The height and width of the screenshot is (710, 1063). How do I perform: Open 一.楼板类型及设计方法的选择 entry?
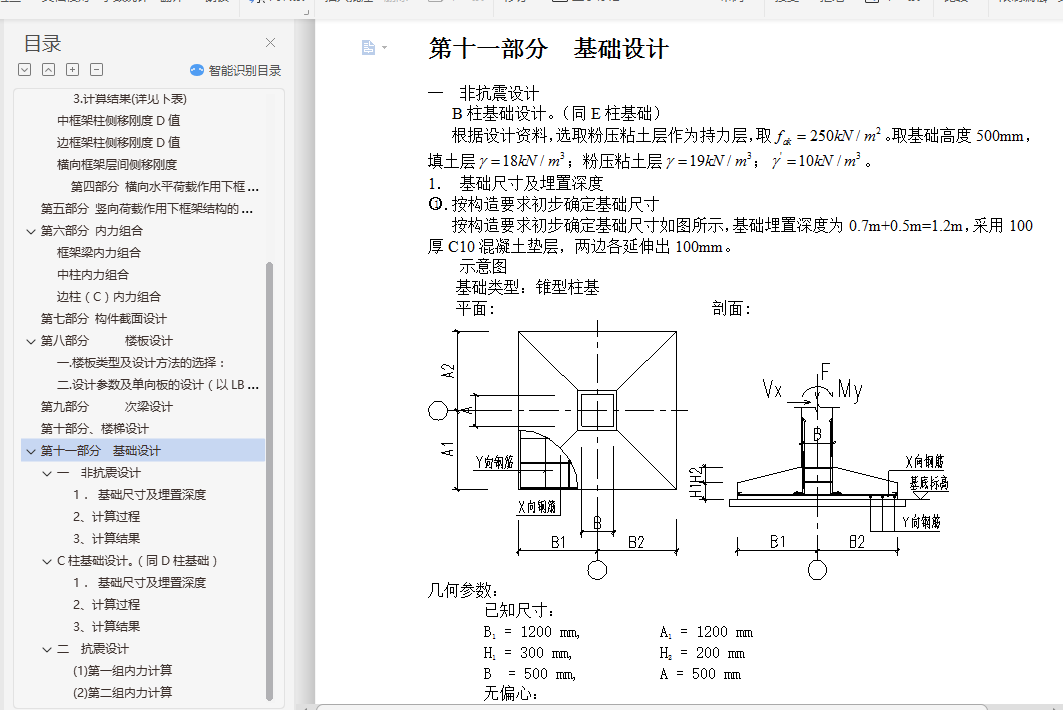[141, 363]
